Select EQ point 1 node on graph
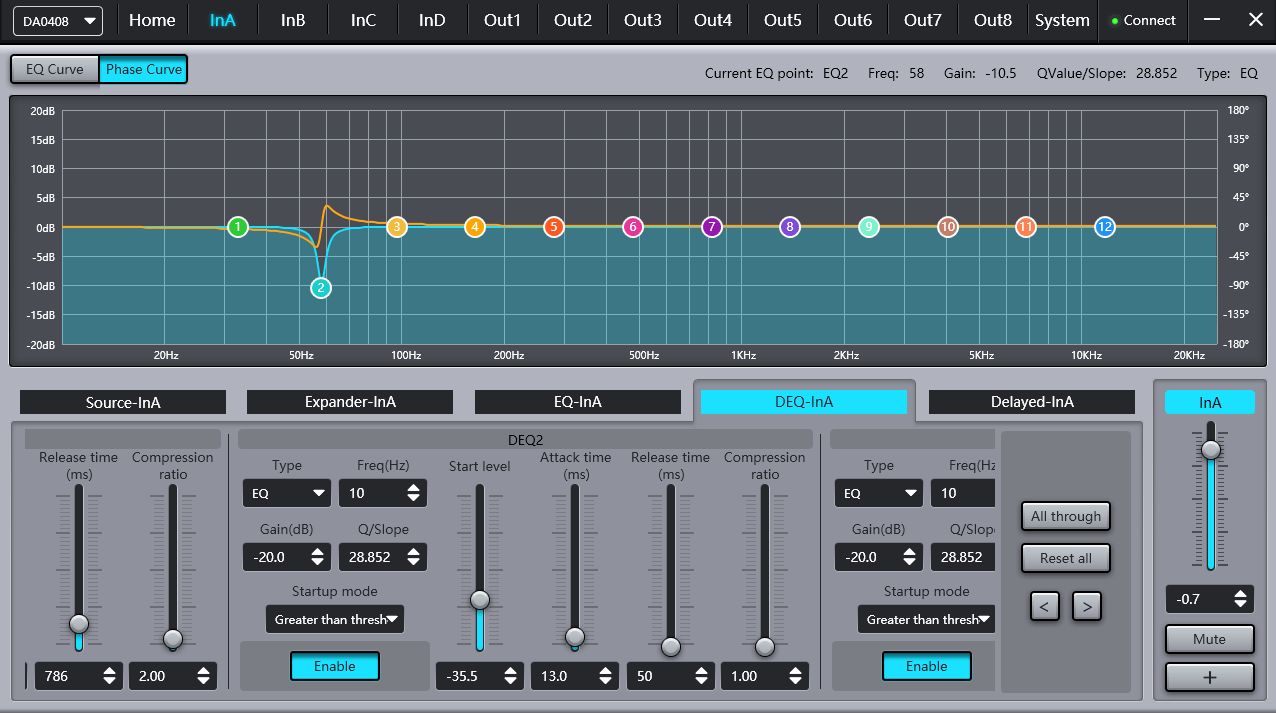1276x713 pixels. (x=237, y=227)
